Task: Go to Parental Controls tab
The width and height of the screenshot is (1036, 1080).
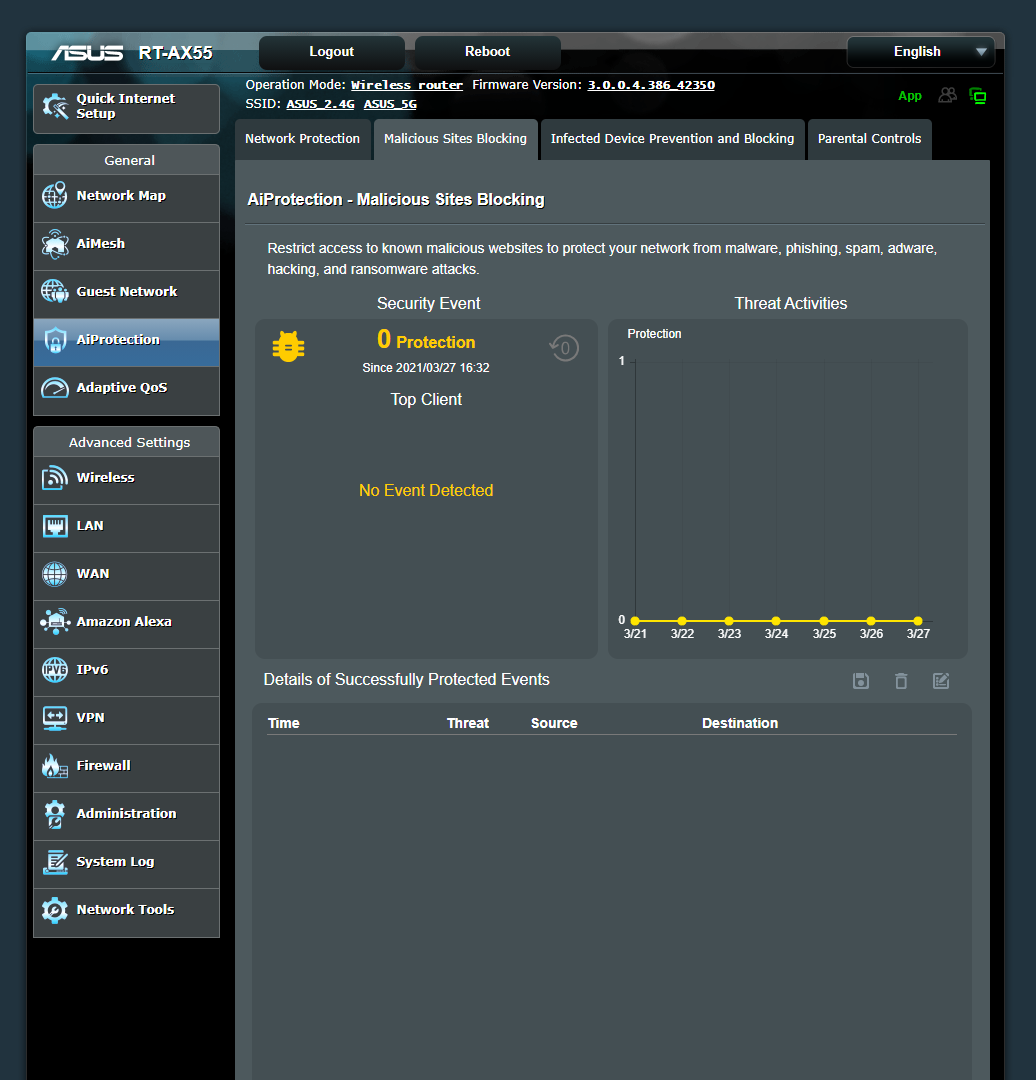Action: click(x=869, y=139)
